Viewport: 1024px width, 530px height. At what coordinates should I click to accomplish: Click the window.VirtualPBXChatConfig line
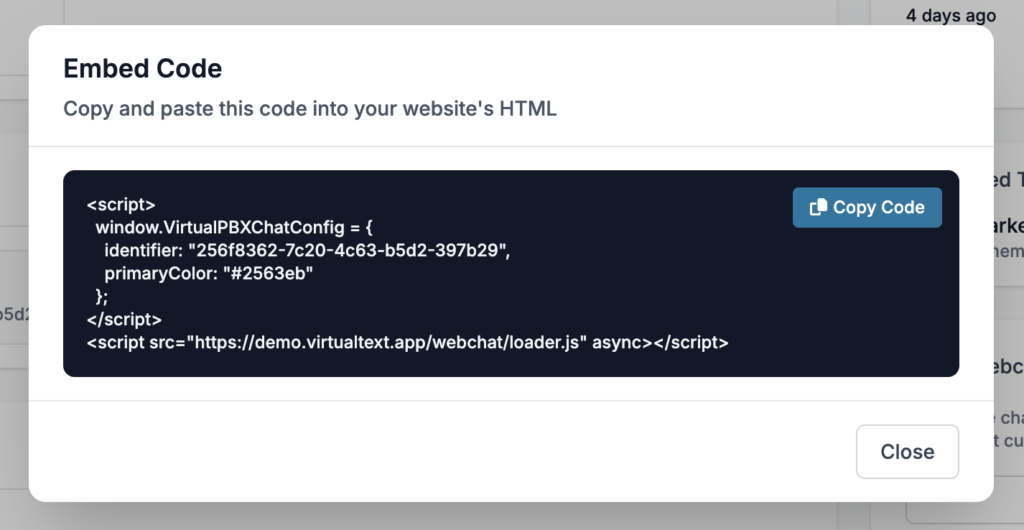tap(234, 228)
